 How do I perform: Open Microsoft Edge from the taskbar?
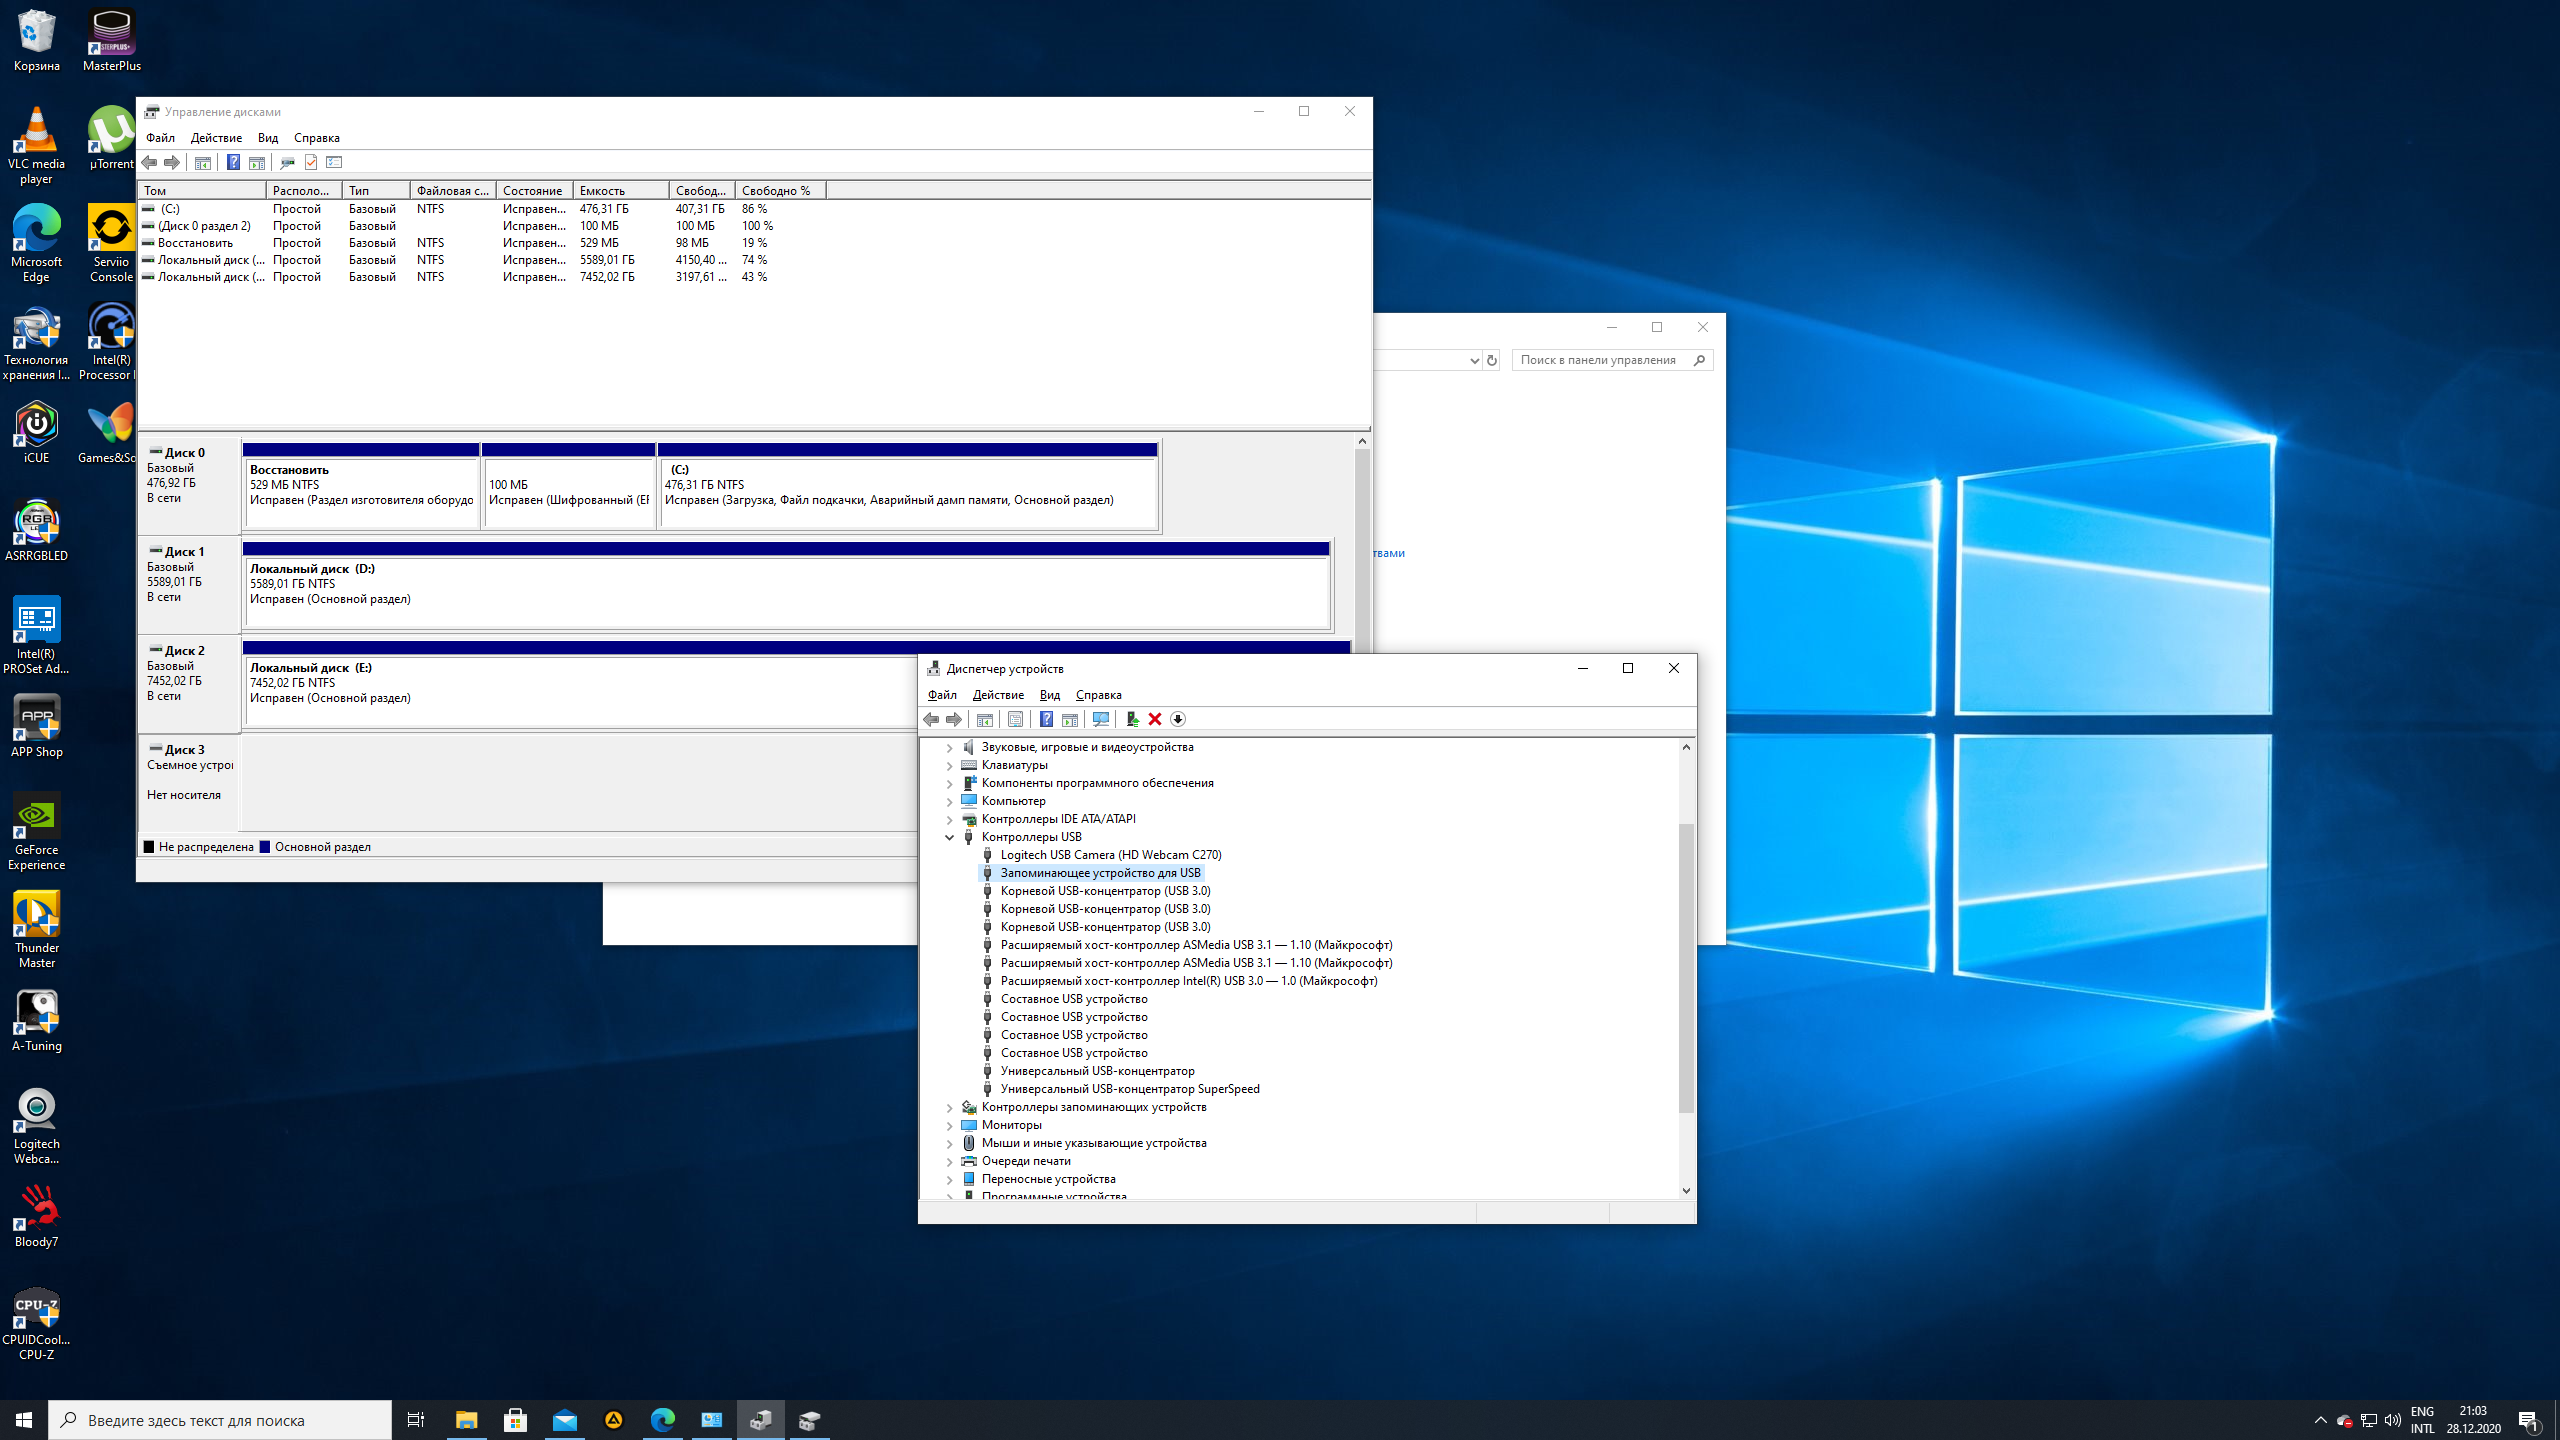pos(662,1420)
